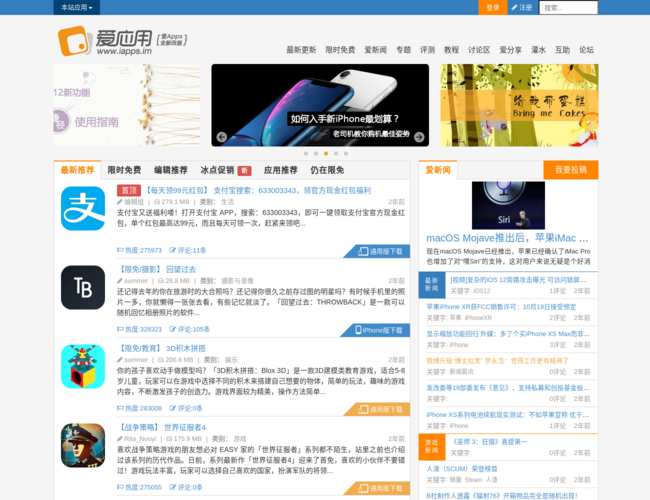650x500 pixels.
Task: Select the active orange carousel dot
Action: tap(326, 153)
